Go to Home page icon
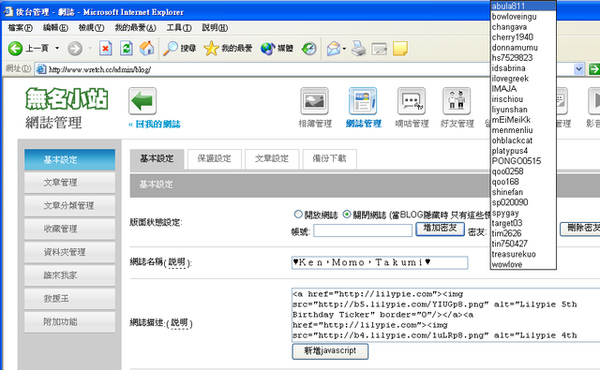The image size is (600, 370). tap(147, 48)
